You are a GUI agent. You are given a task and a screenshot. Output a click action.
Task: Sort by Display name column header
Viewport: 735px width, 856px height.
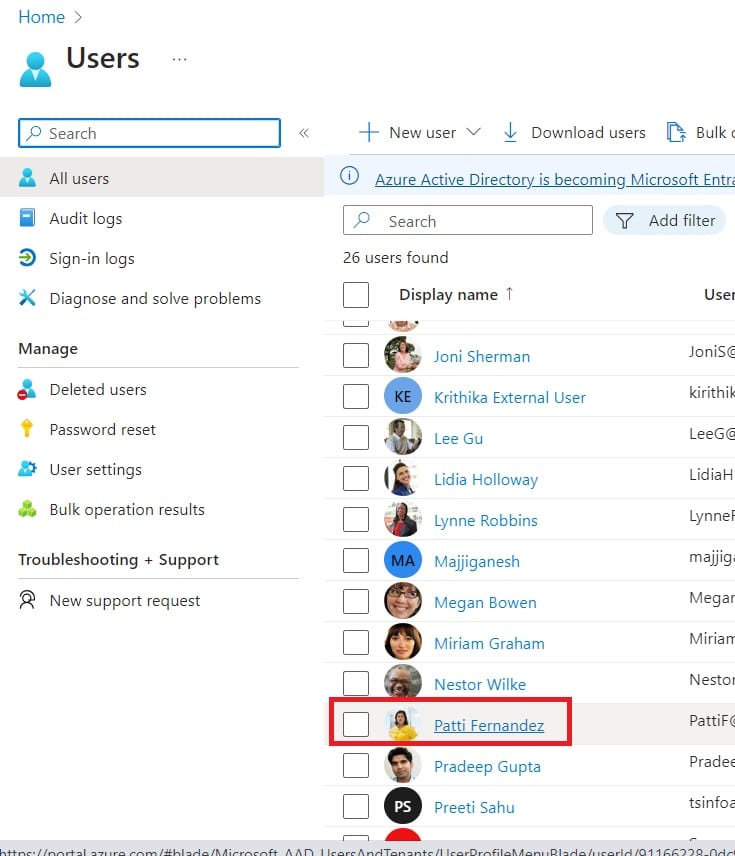[448, 295]
